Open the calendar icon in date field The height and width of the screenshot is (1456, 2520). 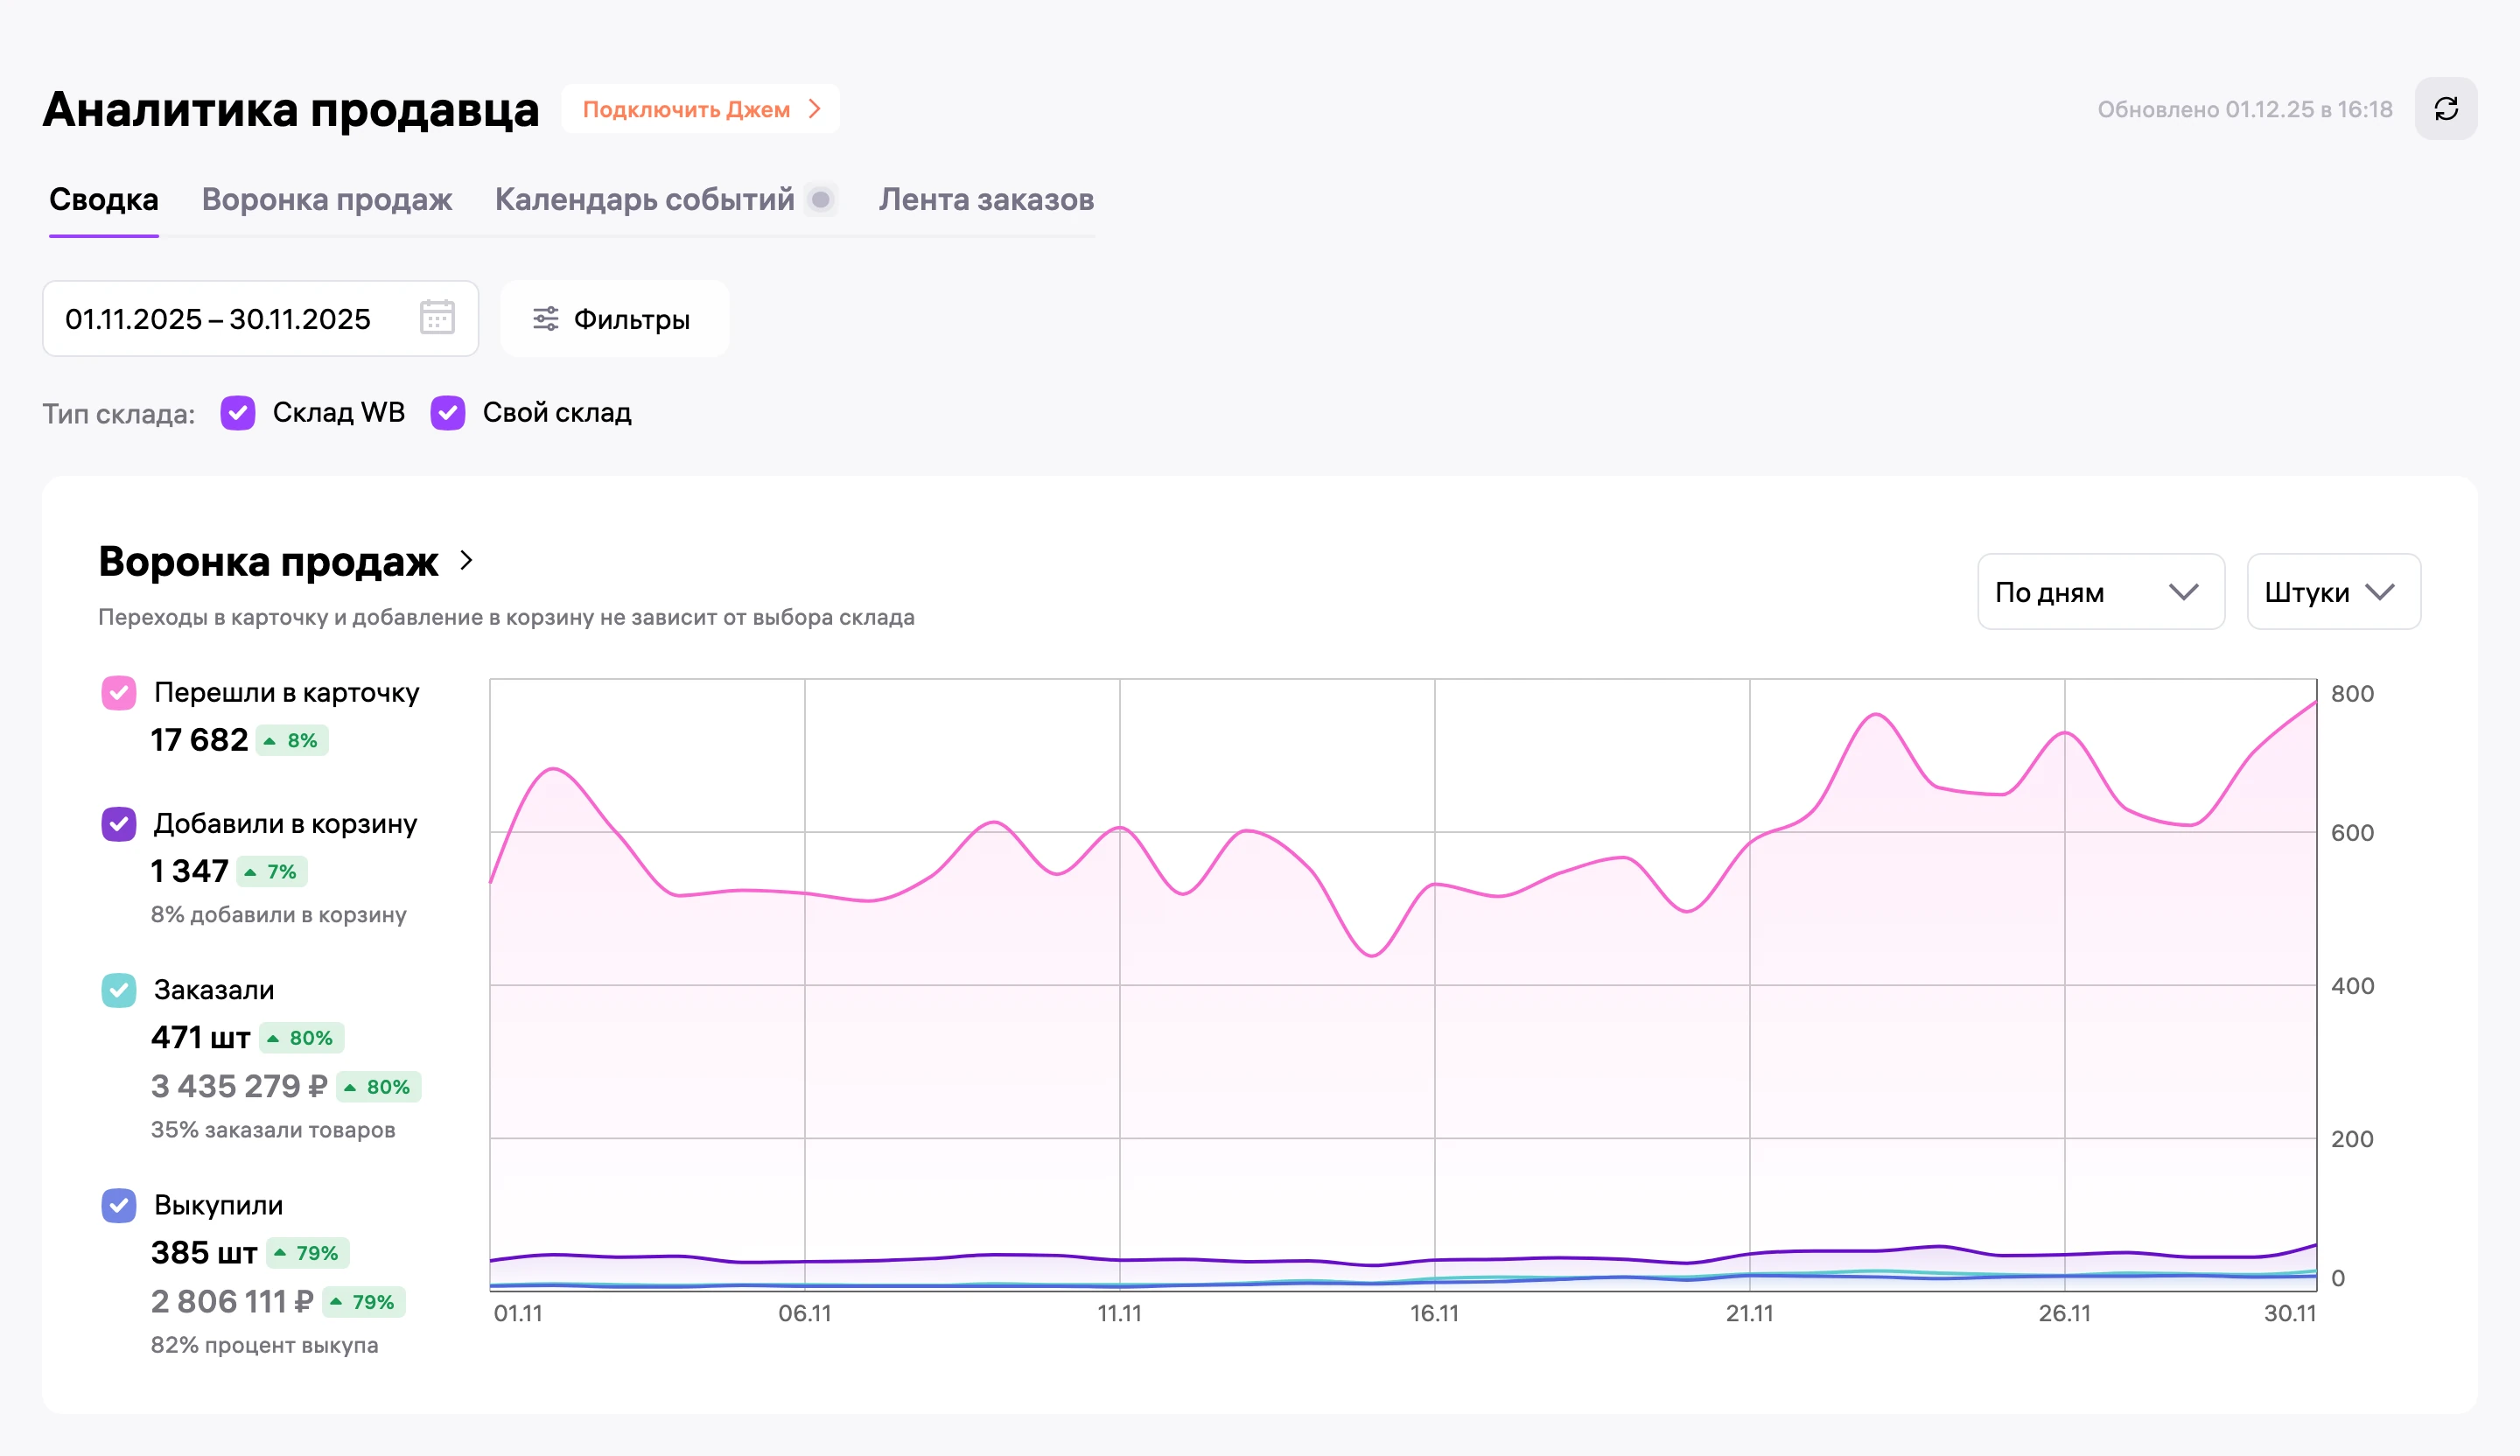point(437,318)
